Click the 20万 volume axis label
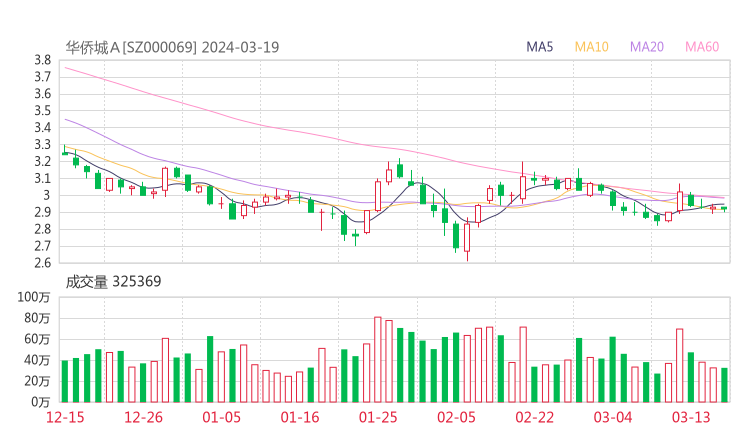The image size is (740, 440). coord(37,381)
